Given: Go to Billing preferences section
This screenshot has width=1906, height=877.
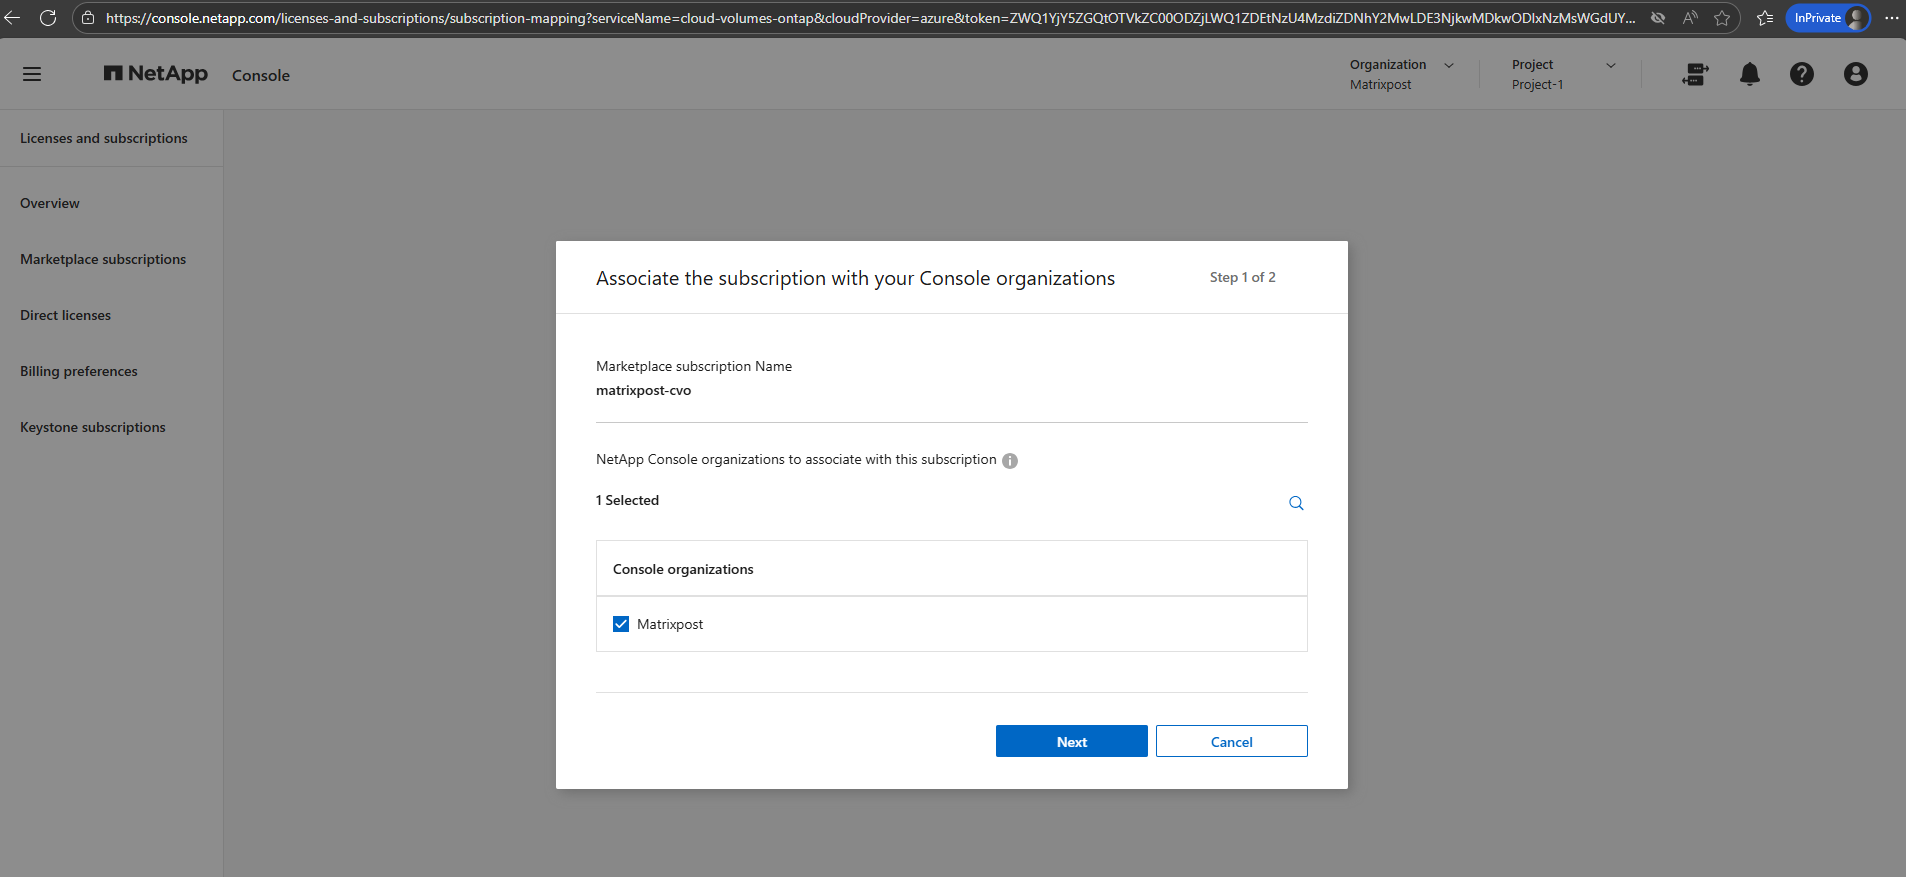Looking at the screenshot, I should (79, 371).
